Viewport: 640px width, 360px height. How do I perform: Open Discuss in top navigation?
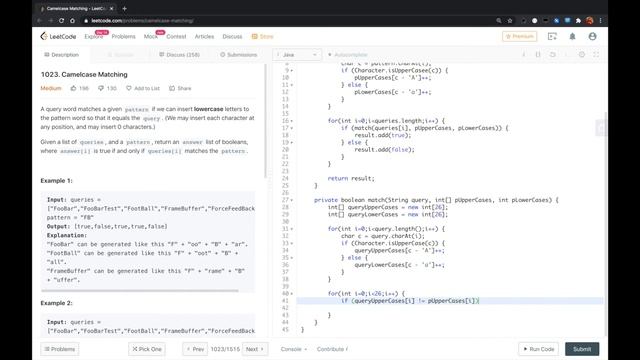(x=232, y=36)
